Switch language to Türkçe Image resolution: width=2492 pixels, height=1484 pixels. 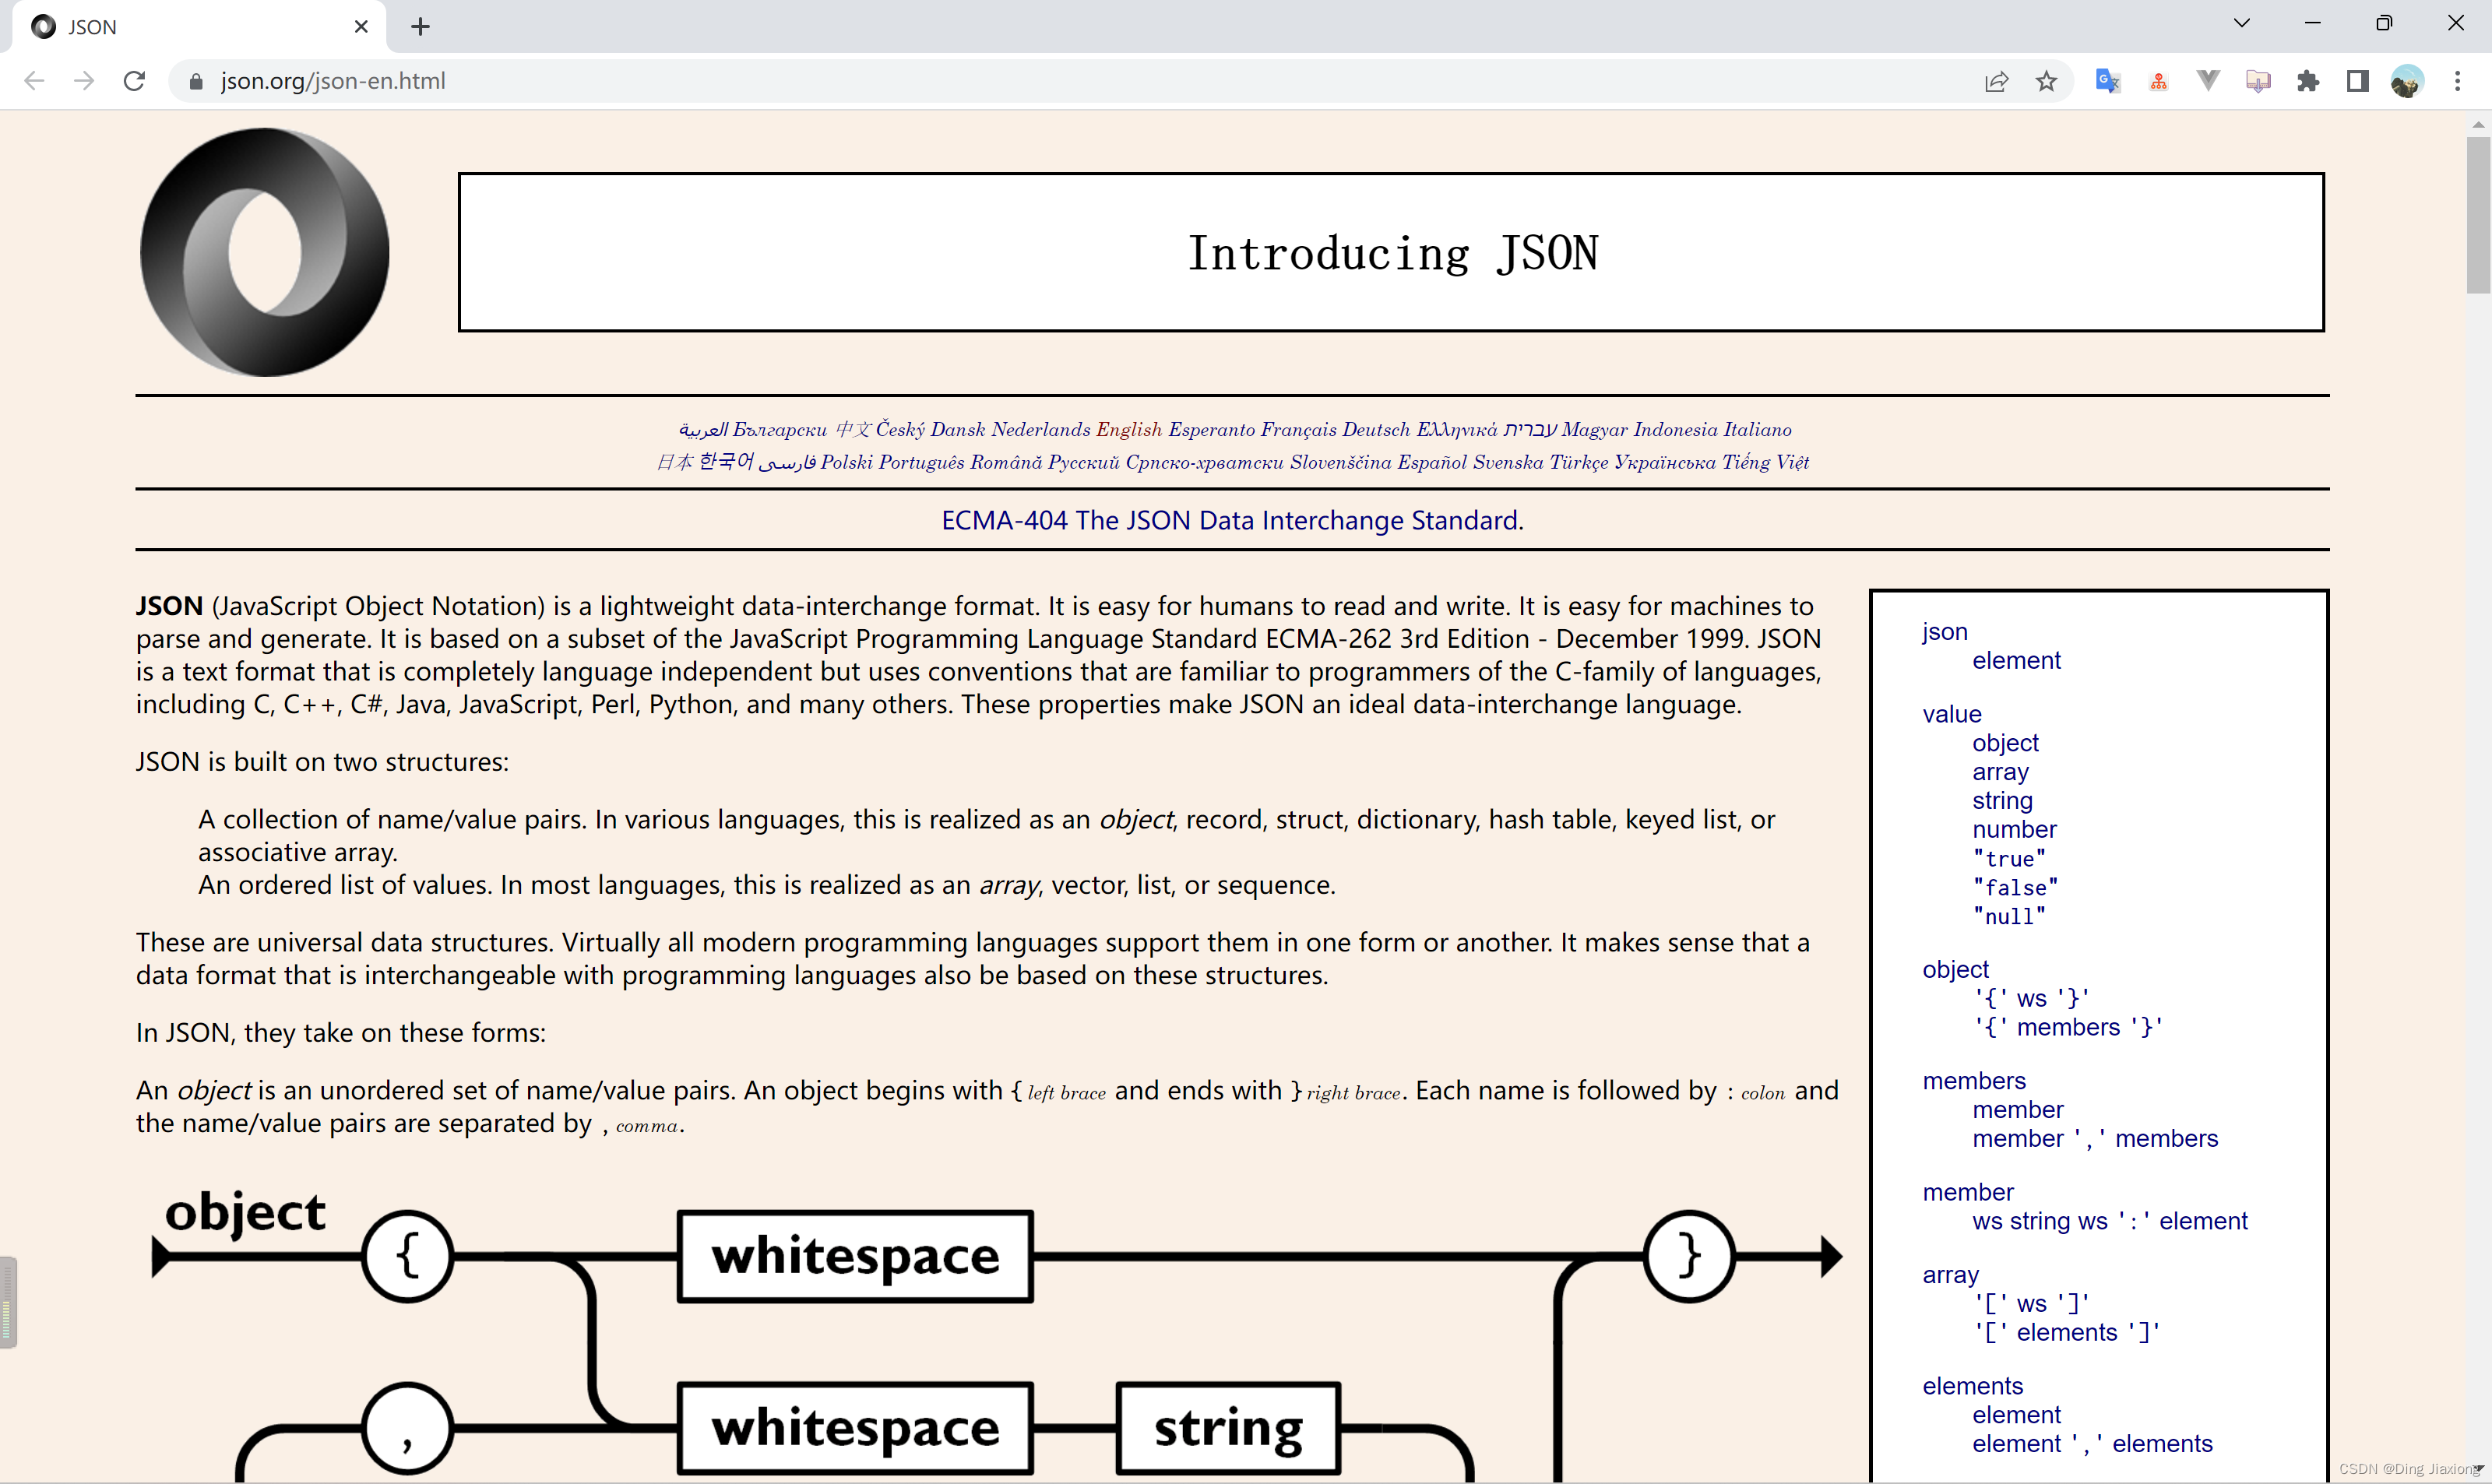coord(1579,462)
